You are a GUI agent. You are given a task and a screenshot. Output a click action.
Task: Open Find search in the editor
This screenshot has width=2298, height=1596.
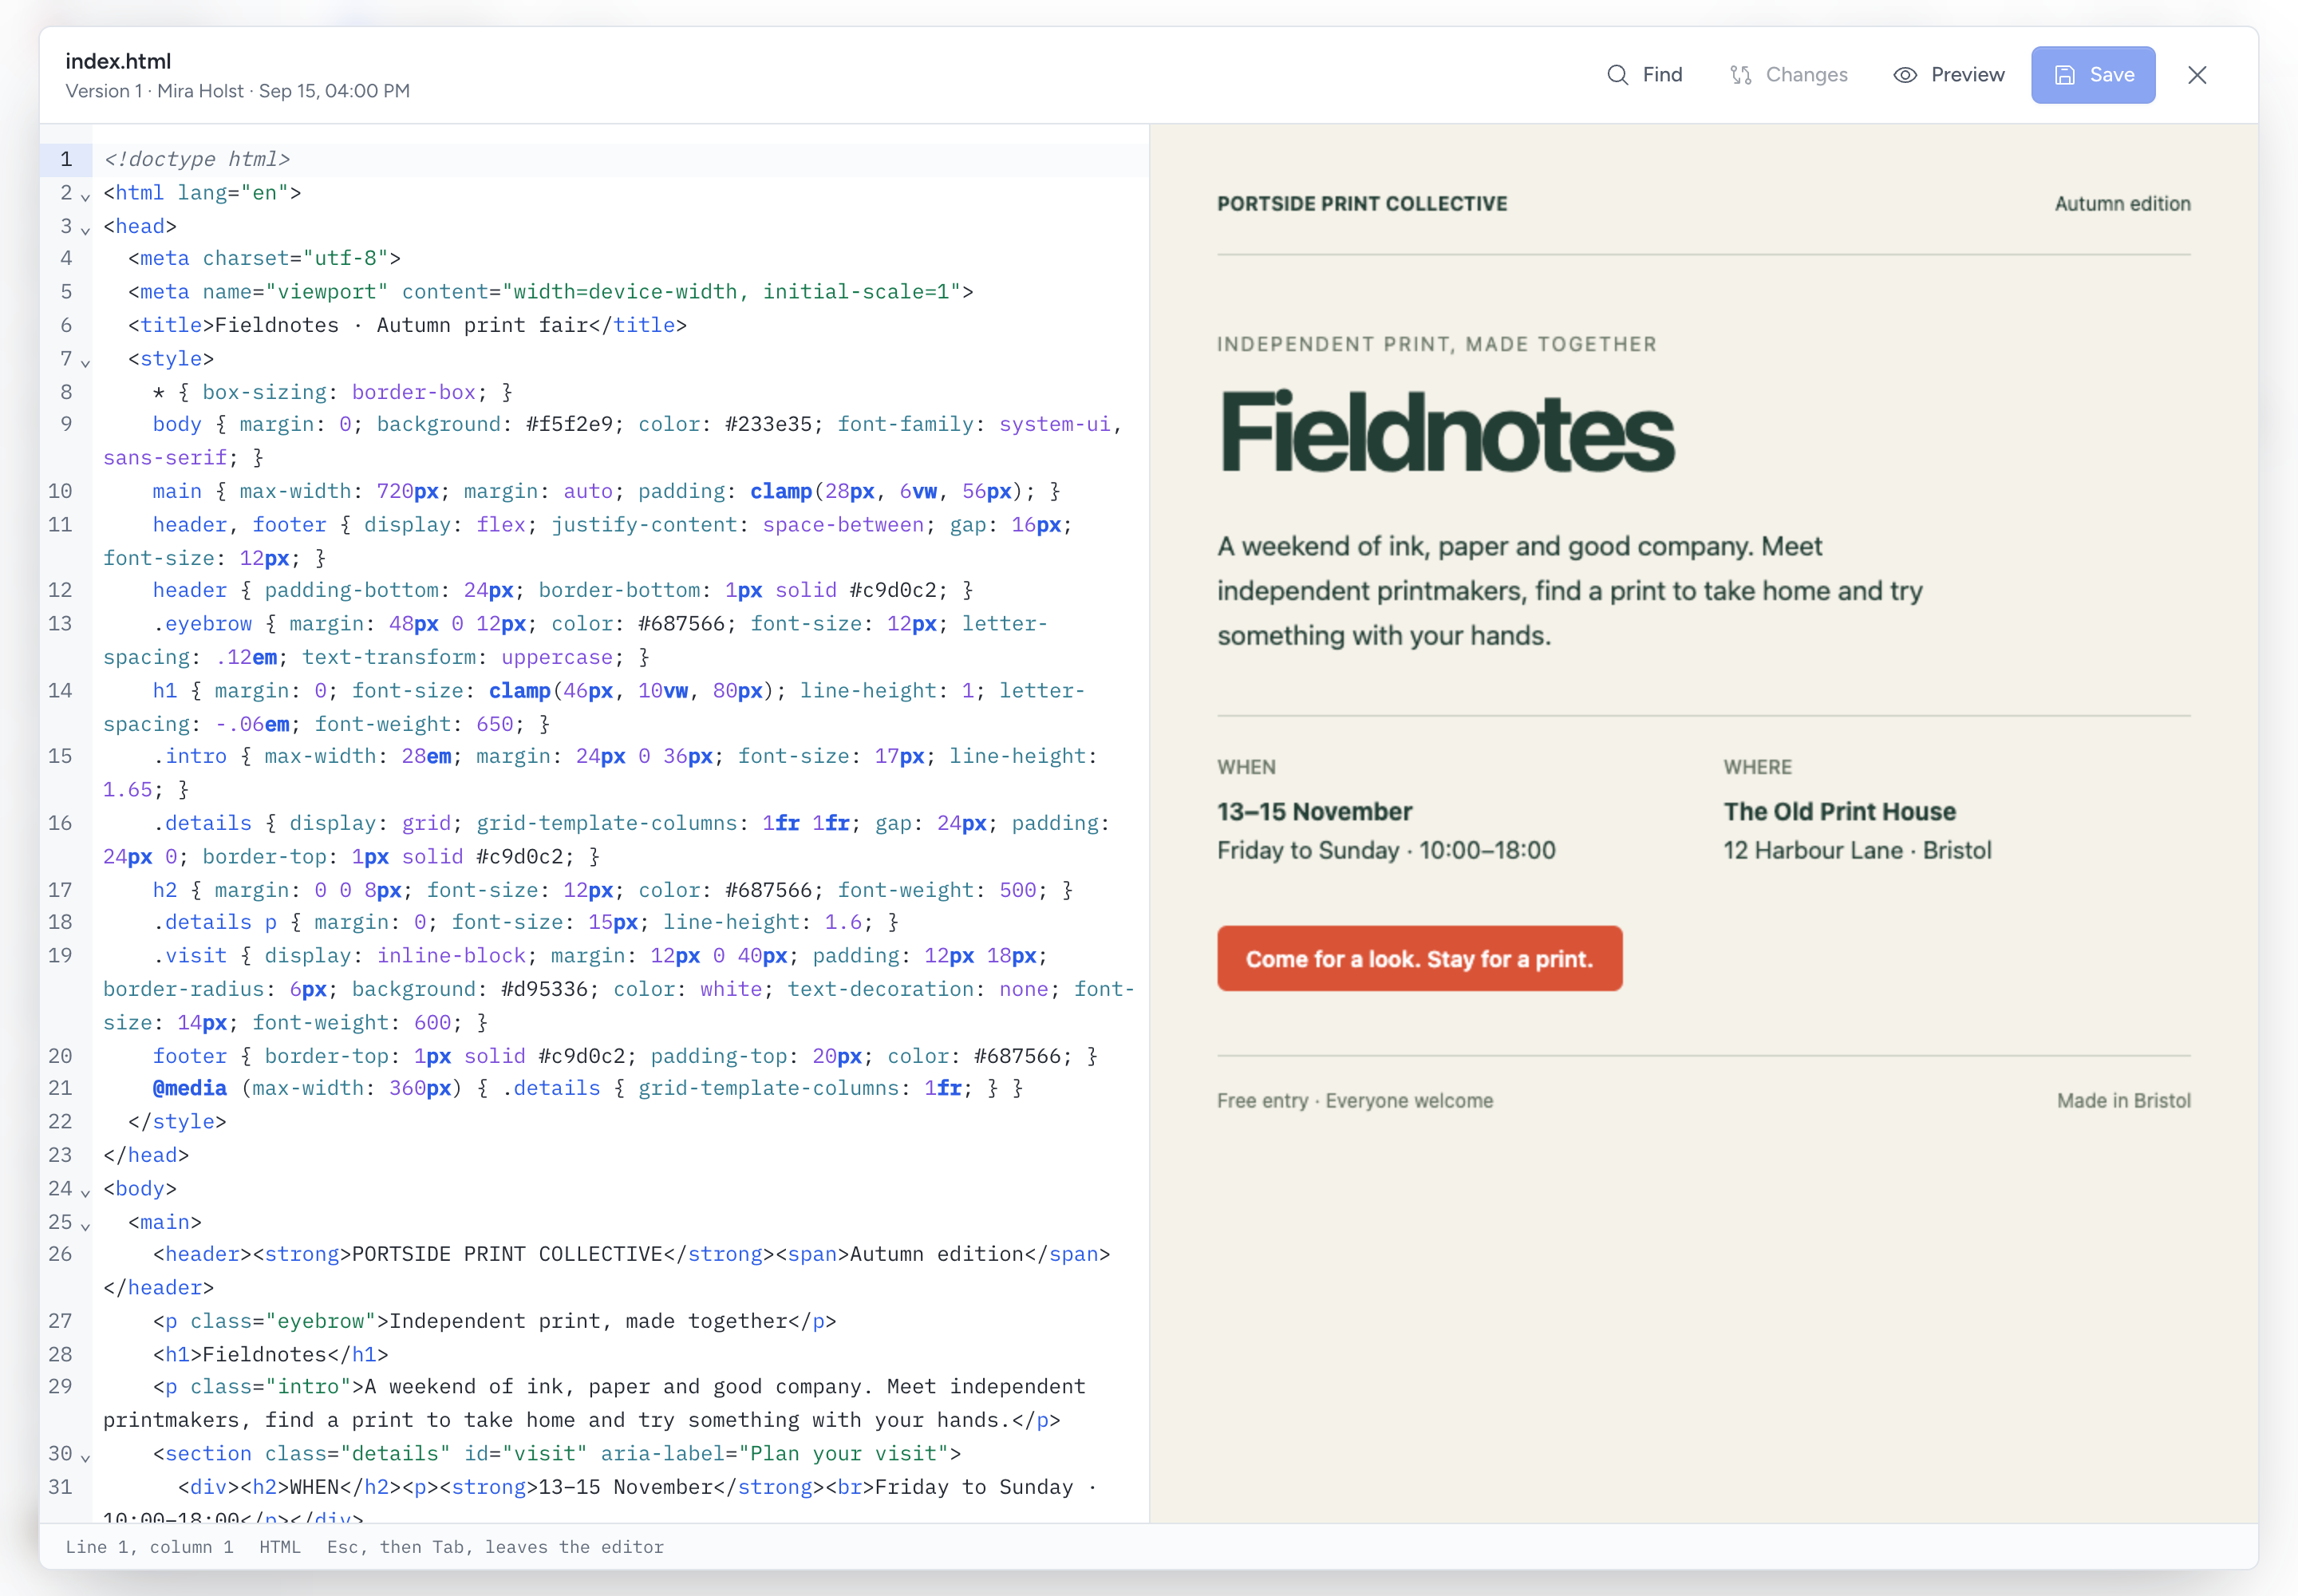[x=1644, y=75]
